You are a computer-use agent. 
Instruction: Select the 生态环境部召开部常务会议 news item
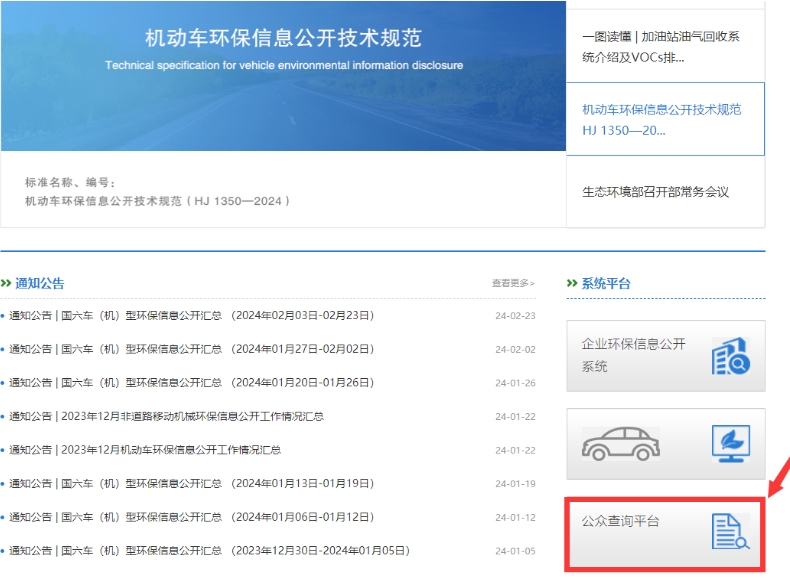[655, 192]
